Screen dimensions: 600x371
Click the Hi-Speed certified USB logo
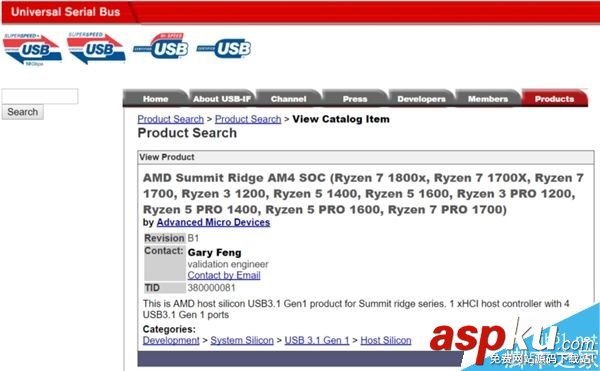[x=161, y=46]
